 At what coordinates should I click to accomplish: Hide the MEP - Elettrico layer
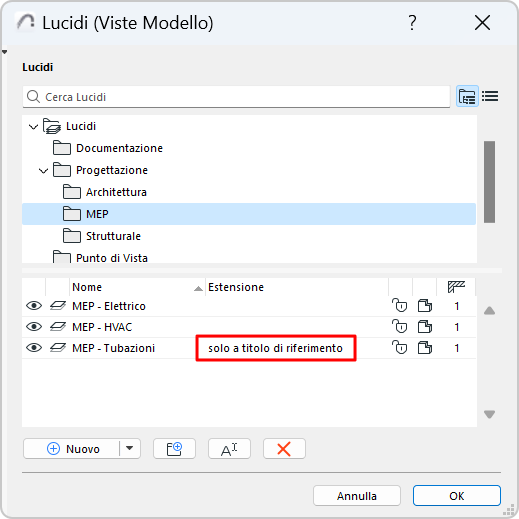tap(34, 306)
